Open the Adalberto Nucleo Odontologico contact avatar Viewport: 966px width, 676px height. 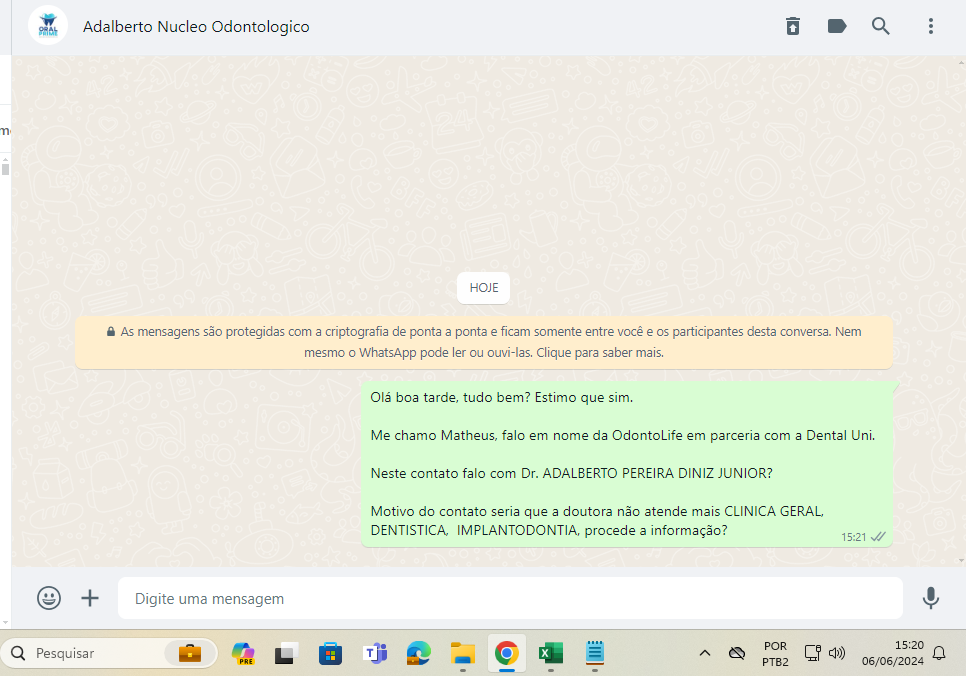pos(48,26)
